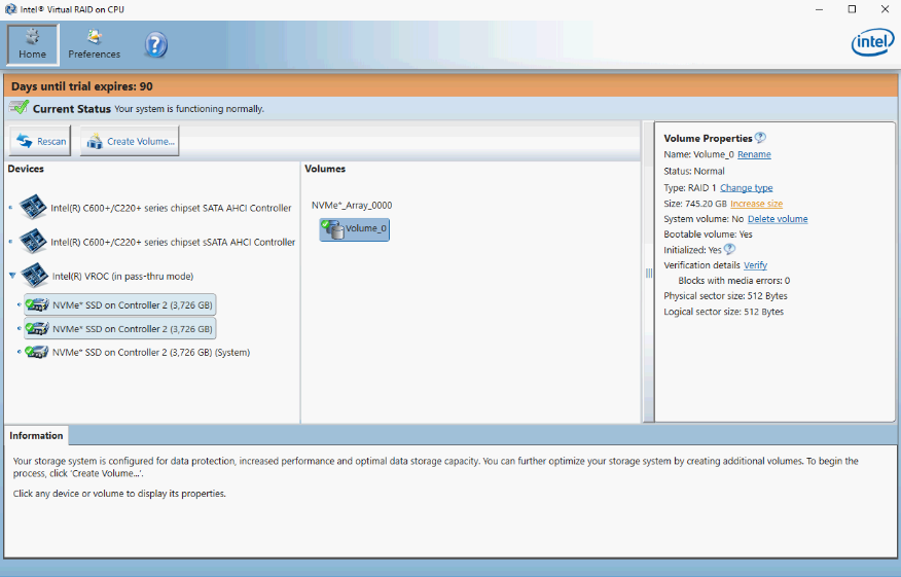This screenshot has height=577, width=901.
Task: Click the Status: Normal text
Action: point(694,171)
